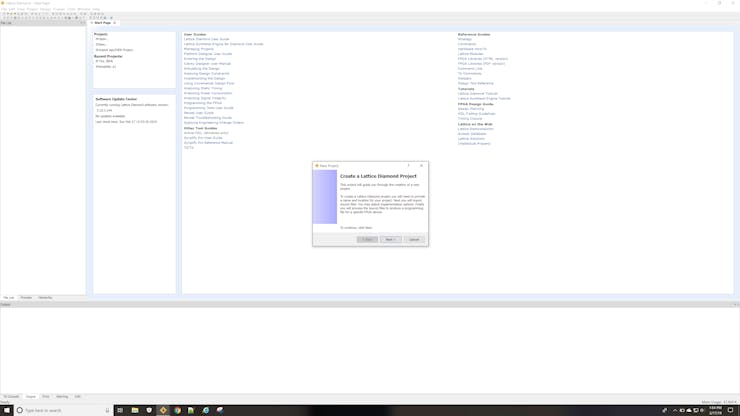
Task: Open Analyzing Static Timing link
Action: tap(203, 88)
